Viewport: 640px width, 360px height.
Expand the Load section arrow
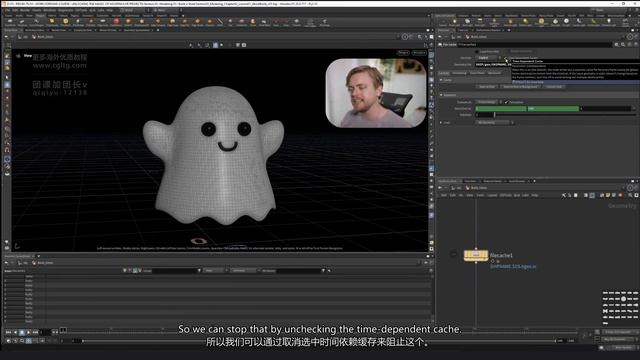[441, 122]
